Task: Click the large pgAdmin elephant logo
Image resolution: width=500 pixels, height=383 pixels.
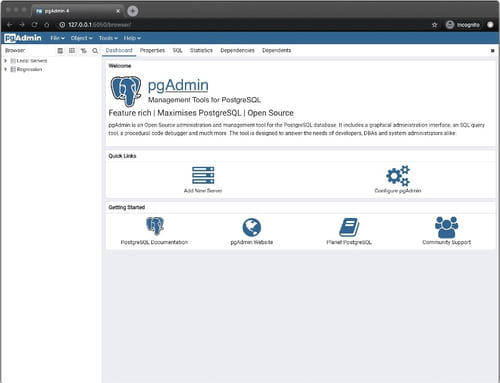Action: pyautogui.click(x=126, y=91)
